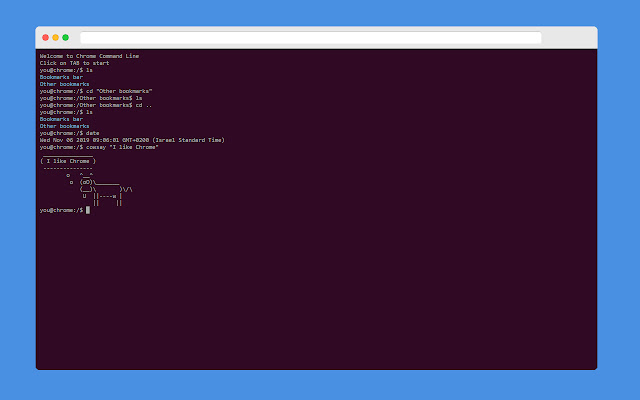
Task: Maximize the window with green button
Action: 65,38
